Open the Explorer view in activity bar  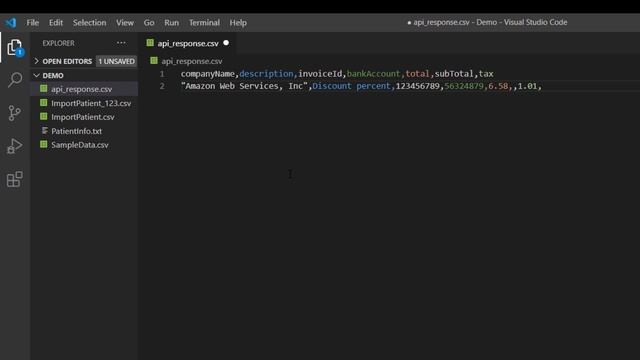15,48
